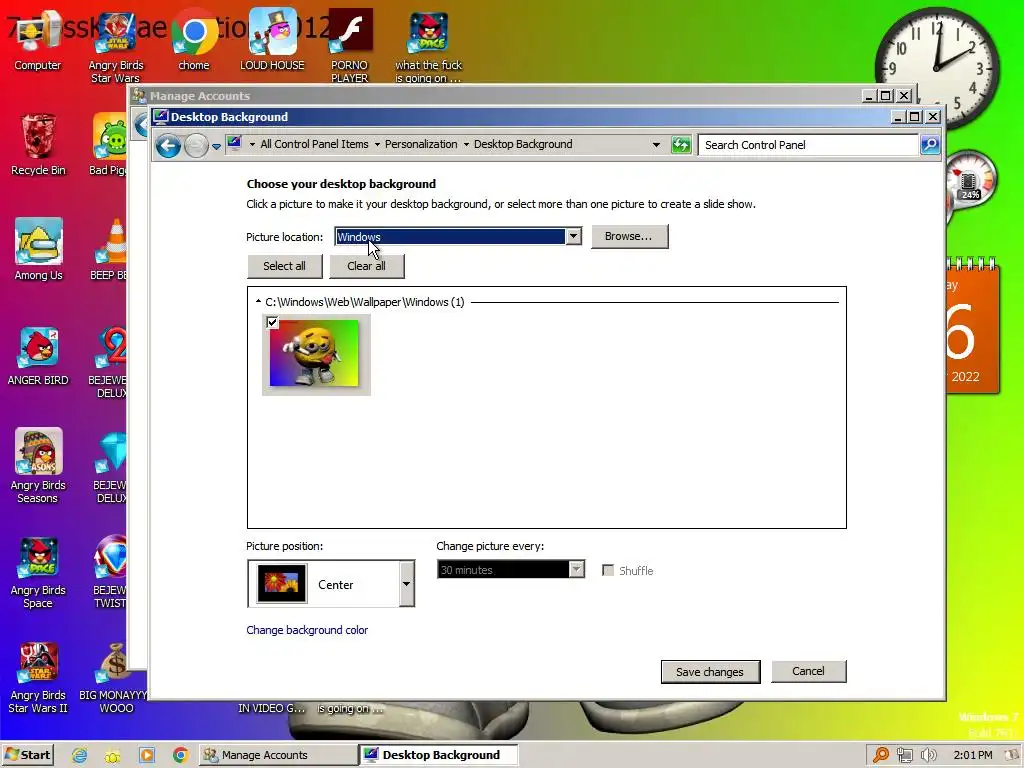1024x768 pixels.
Task: Open the LOUD HOUSE desktop icon
Action: point(272,40)
